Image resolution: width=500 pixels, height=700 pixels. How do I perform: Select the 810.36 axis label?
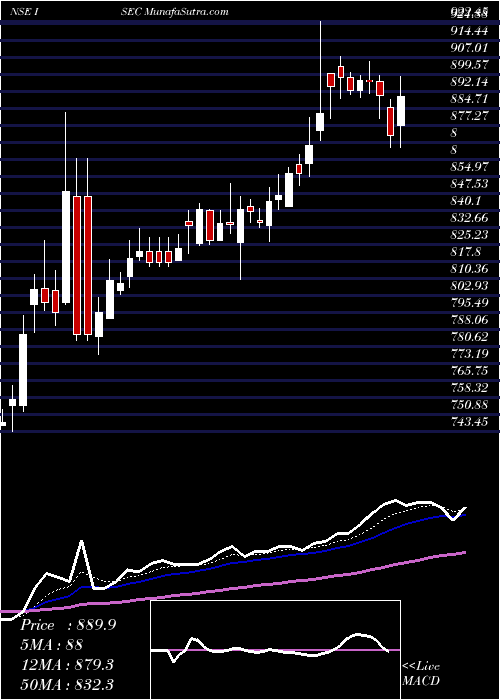point(469,269)
